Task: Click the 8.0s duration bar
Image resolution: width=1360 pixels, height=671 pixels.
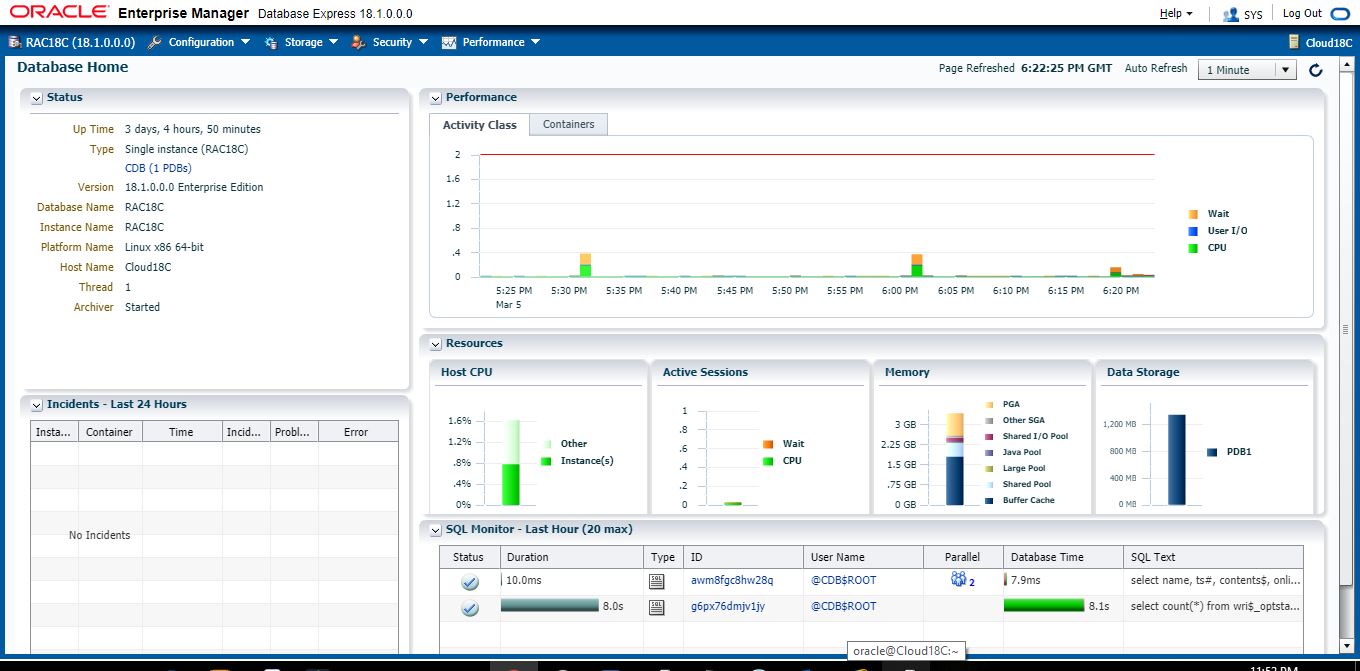Action: [549, 606]
